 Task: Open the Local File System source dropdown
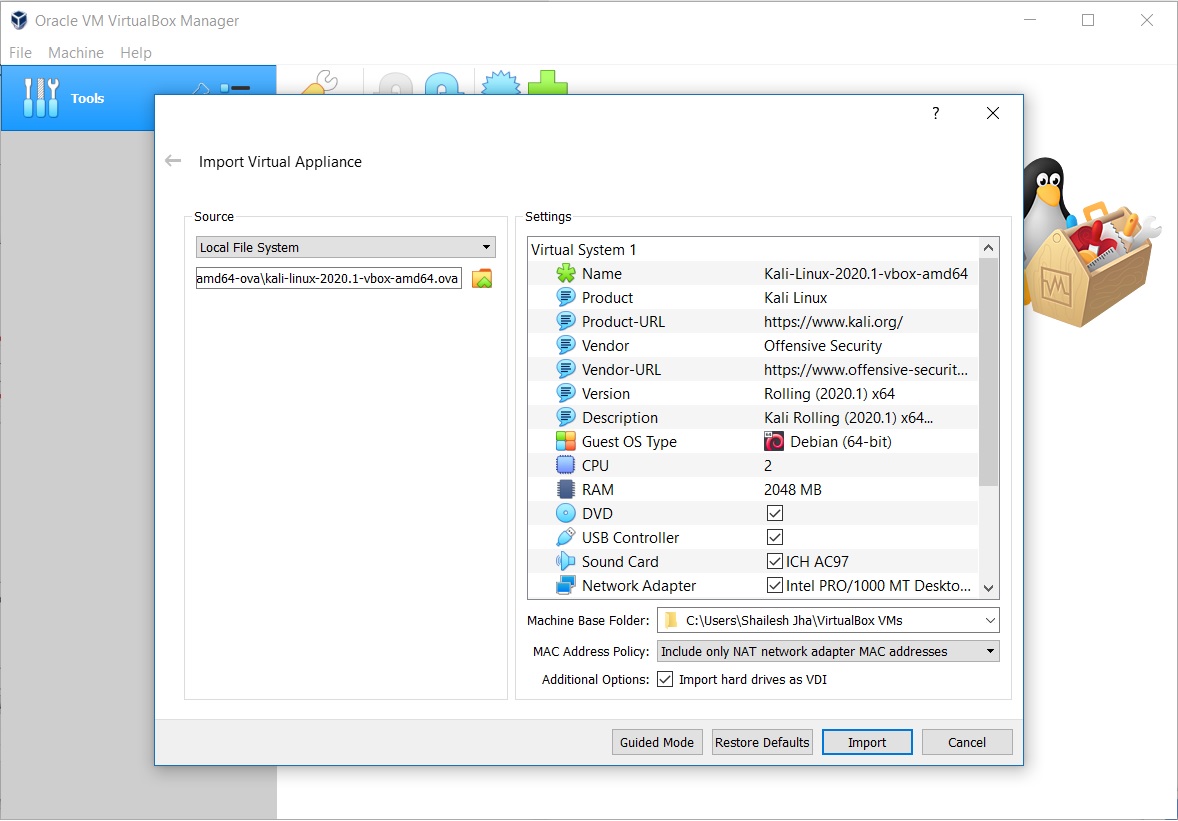coord(346,247)
